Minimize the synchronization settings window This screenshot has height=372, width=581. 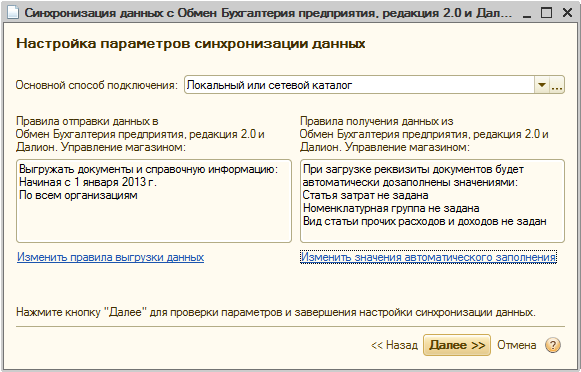[x=527, y=13]
